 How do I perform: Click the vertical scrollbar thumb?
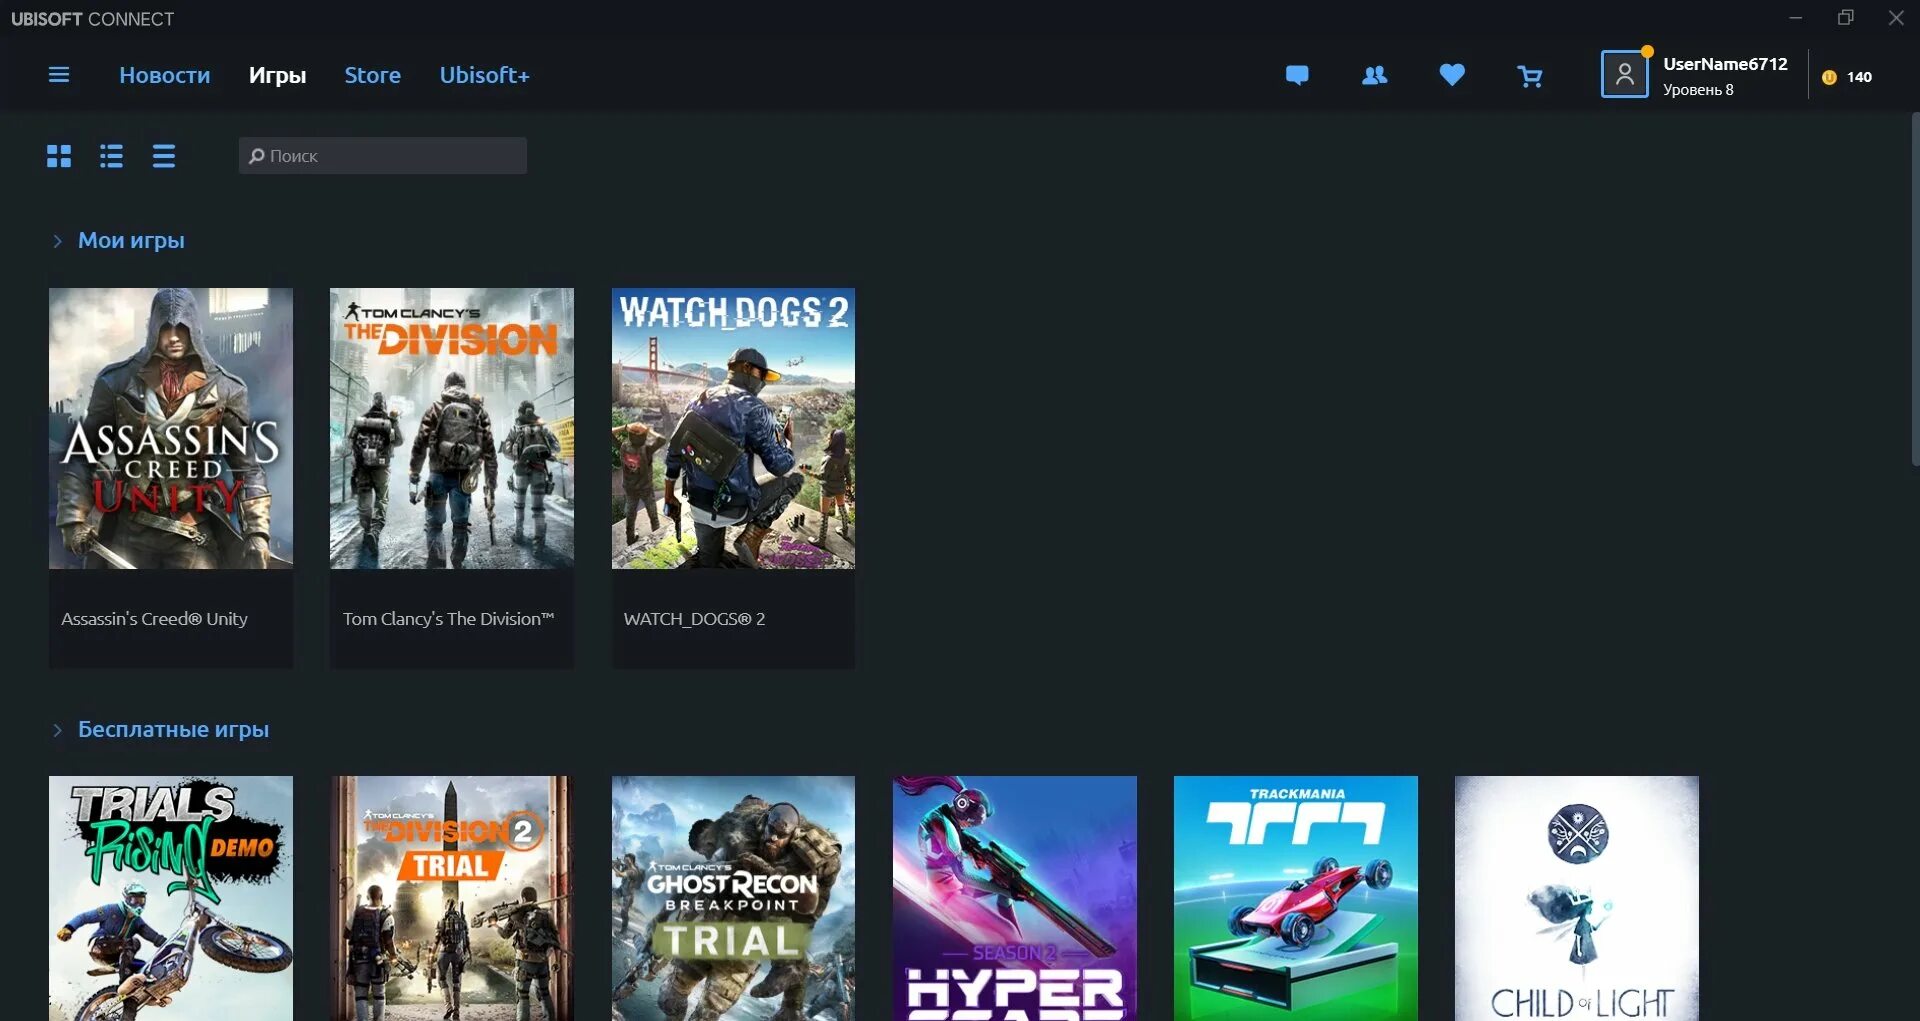coord(1914,290)
